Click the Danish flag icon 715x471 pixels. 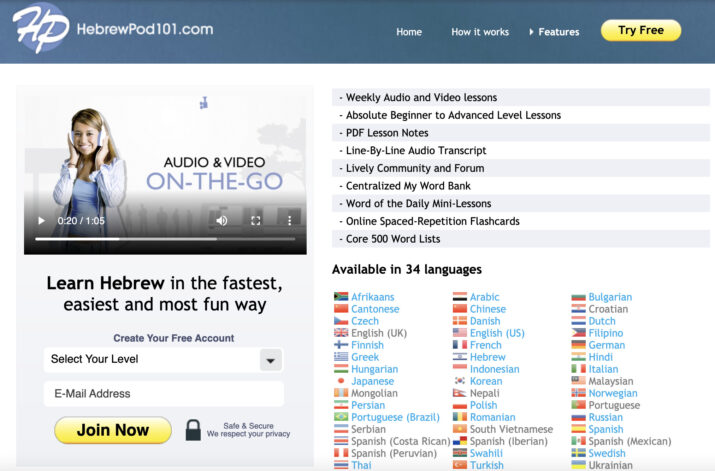[x=460, y=321]
